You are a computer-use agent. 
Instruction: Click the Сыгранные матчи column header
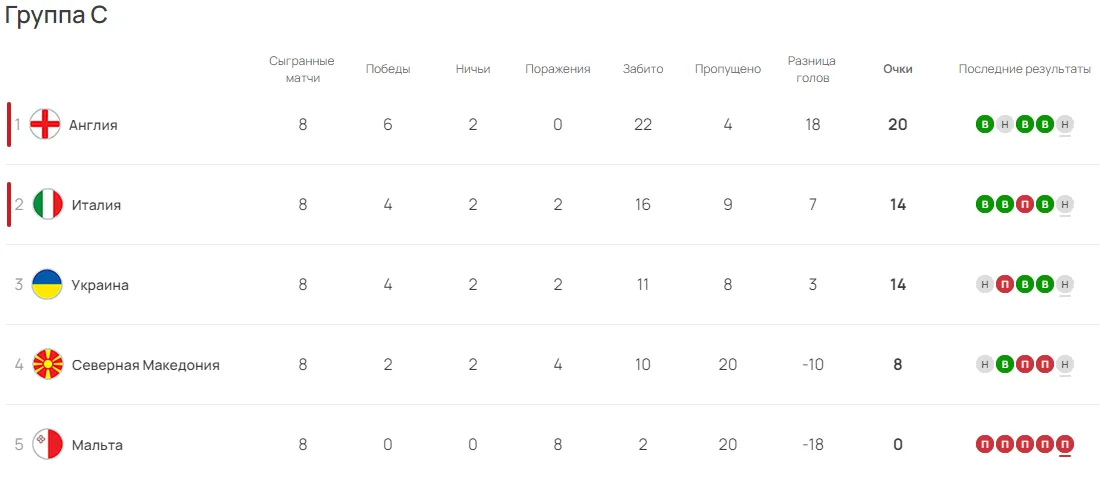click(x=302, y=69)
